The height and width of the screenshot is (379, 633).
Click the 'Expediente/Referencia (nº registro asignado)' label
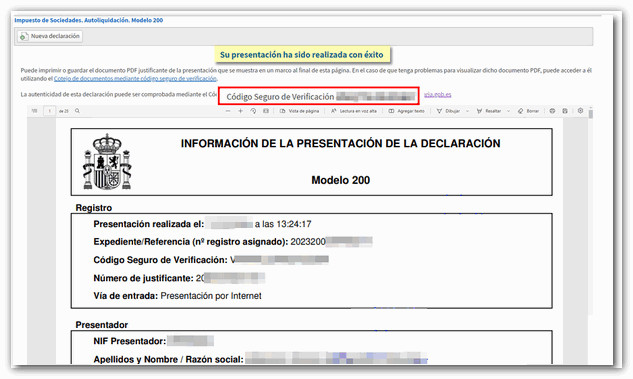click(x=191, y=242)
